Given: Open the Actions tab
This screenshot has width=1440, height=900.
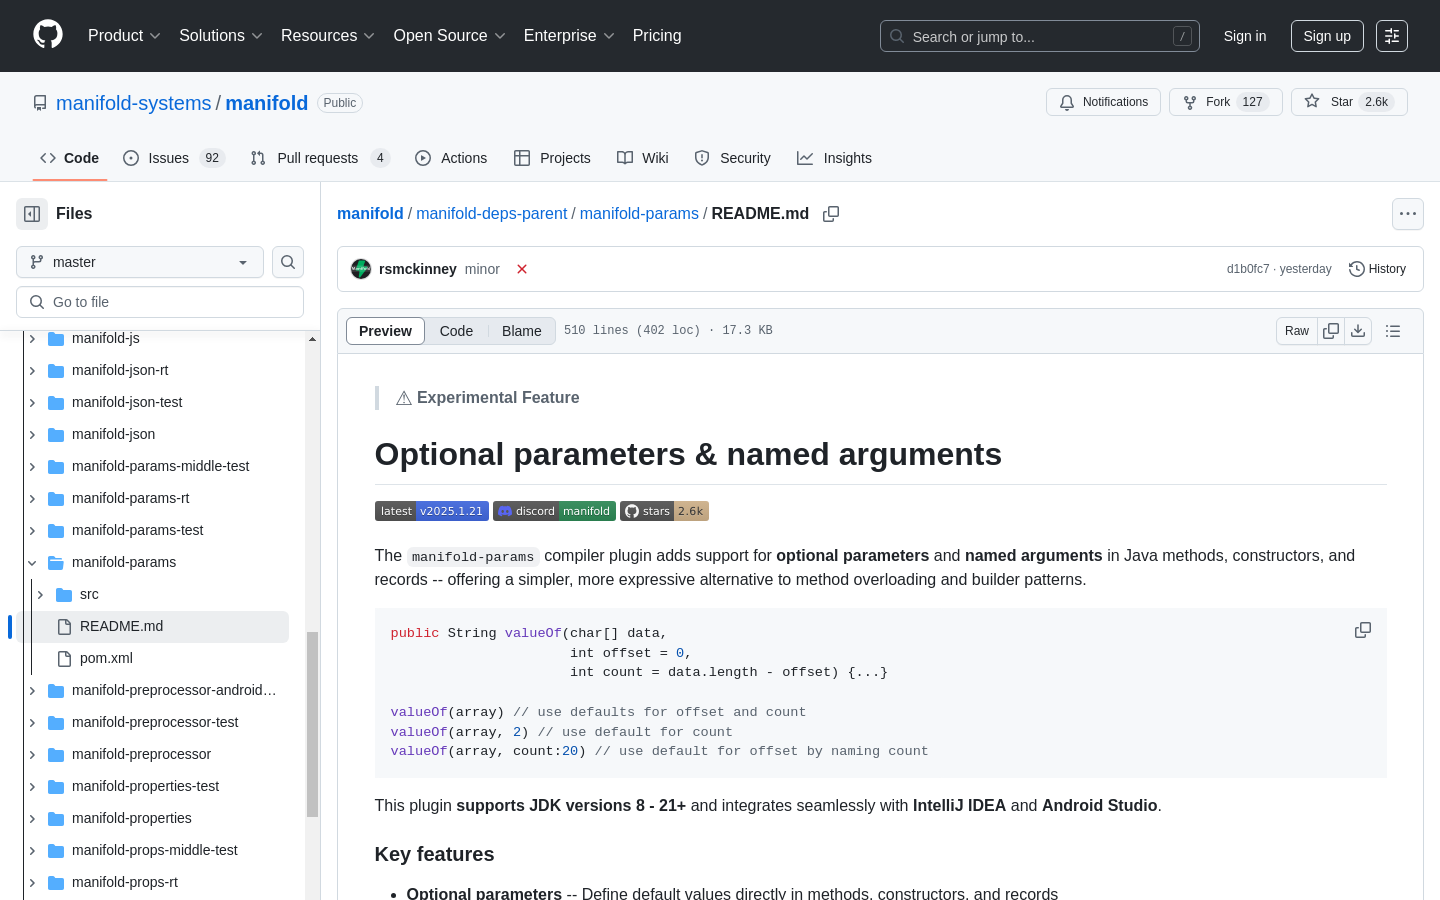Looking at the screenshot, I should point(451,158).
